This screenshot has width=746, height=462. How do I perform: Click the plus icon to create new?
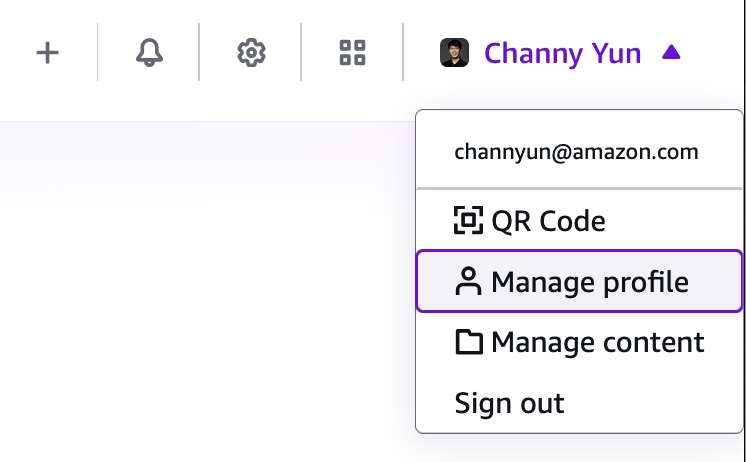point(48,52)
